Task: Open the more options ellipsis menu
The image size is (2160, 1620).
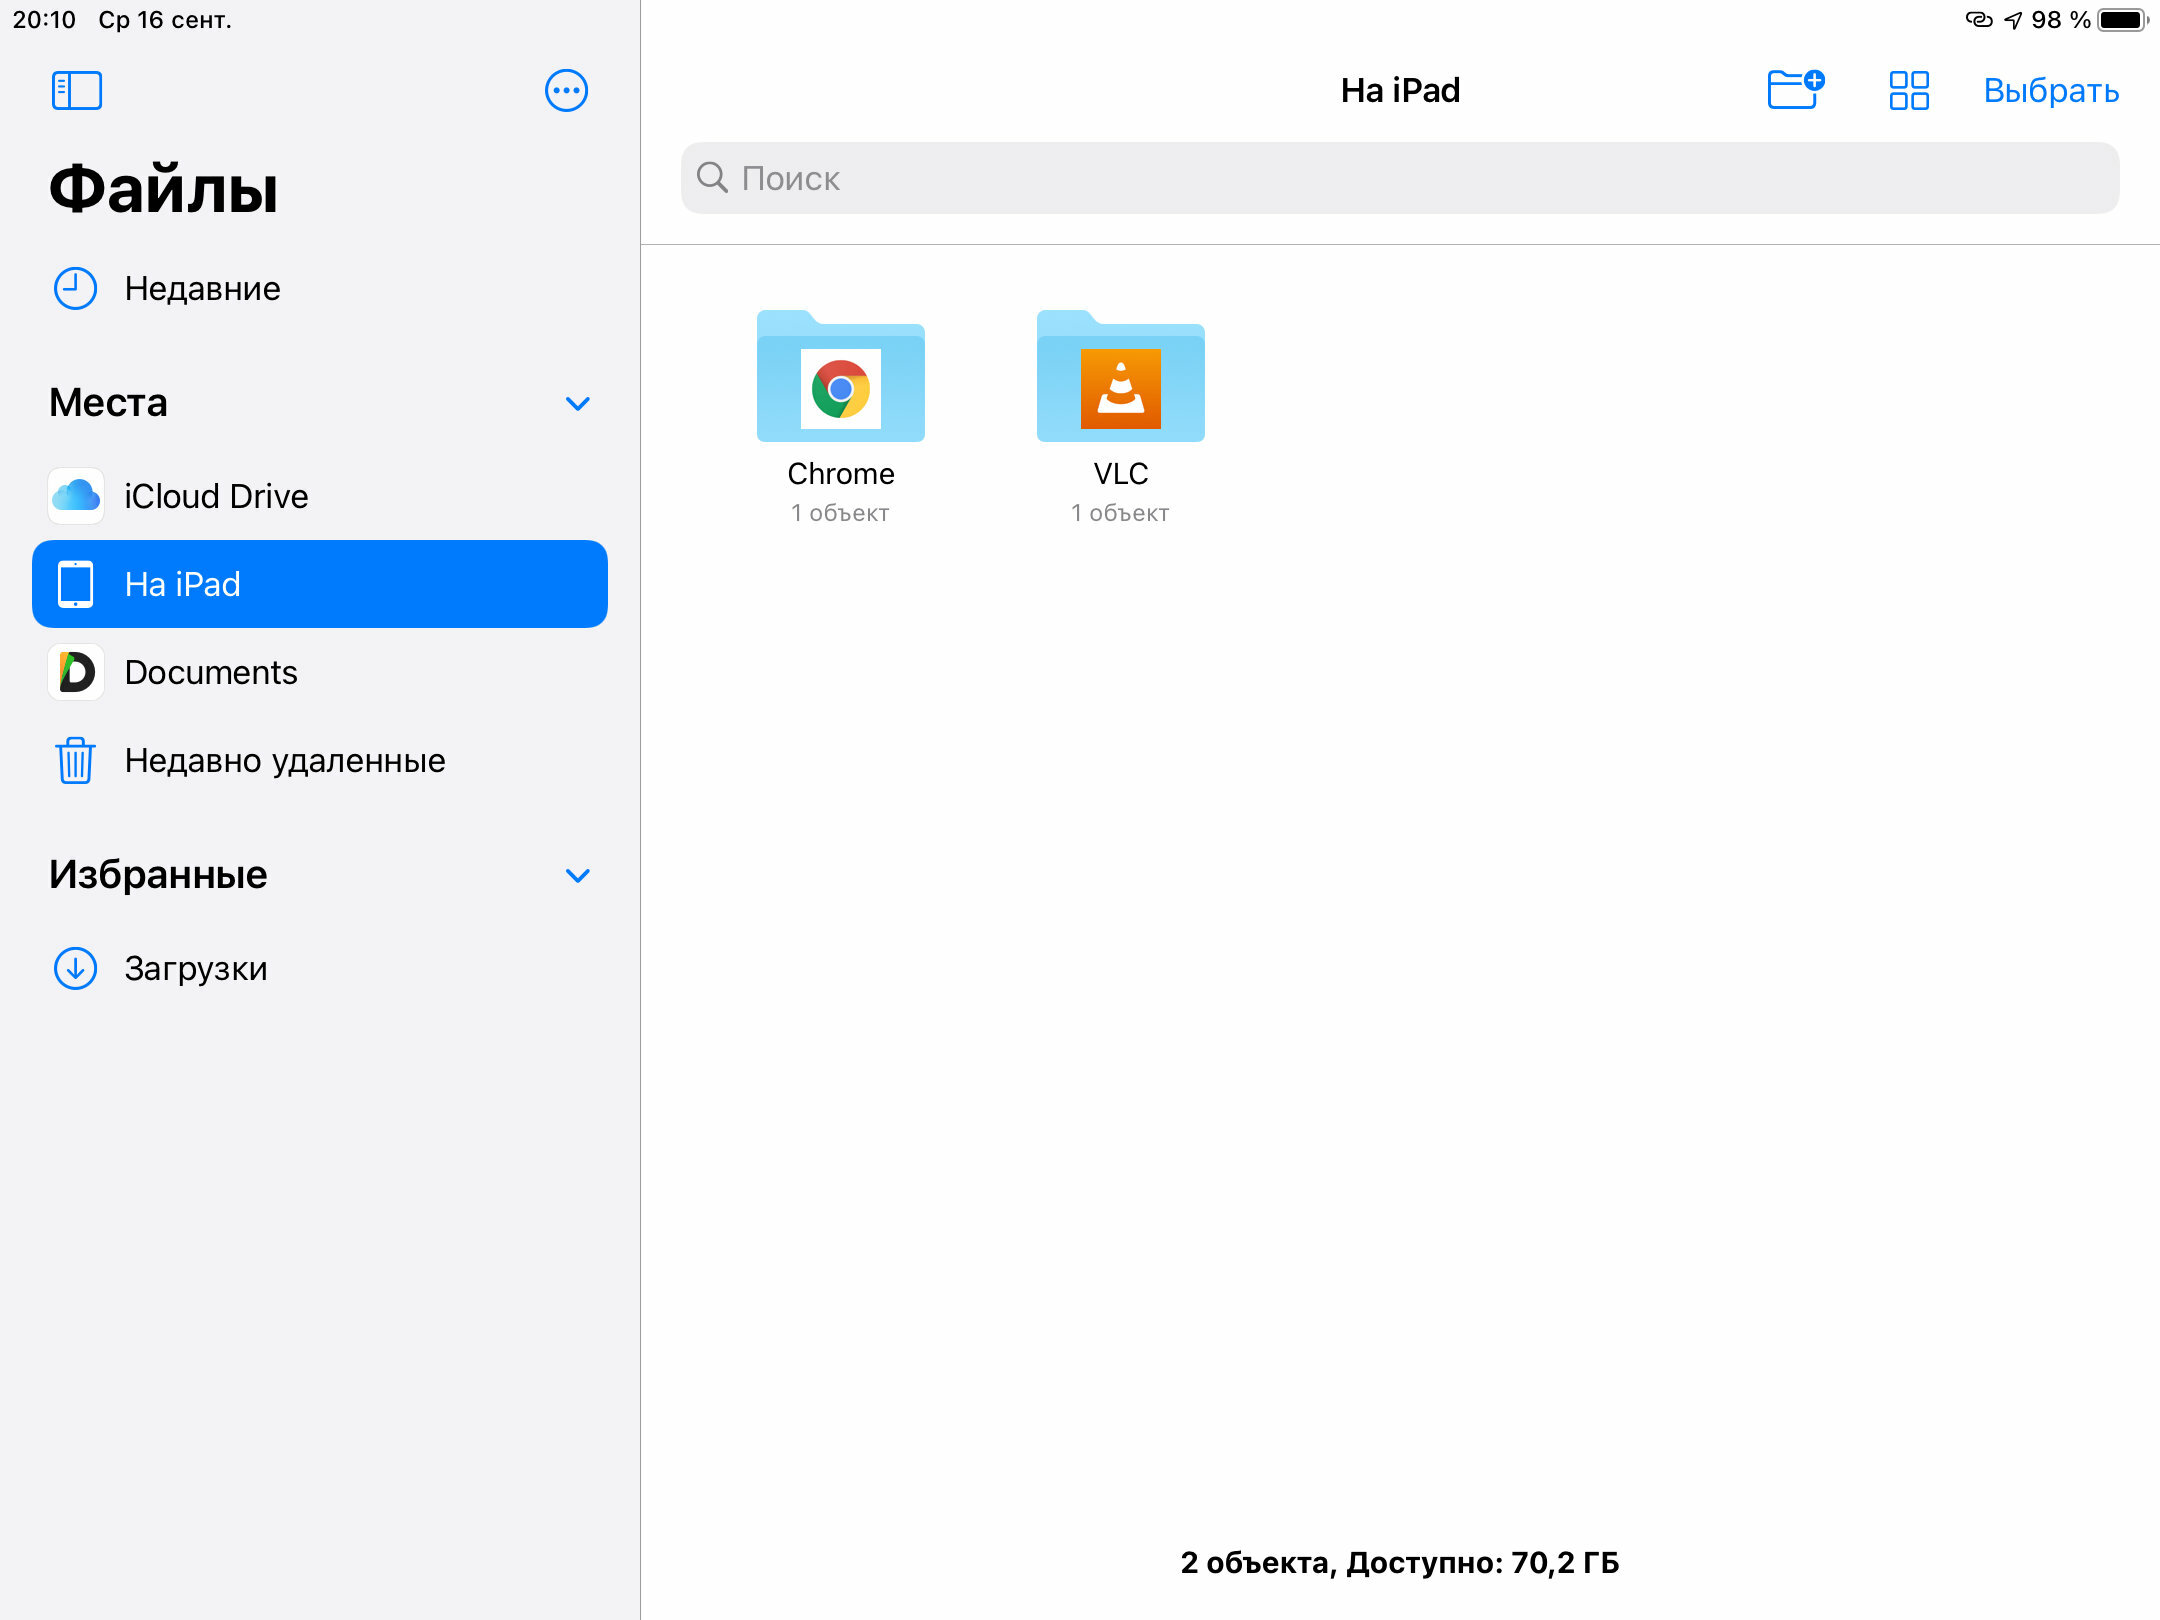Action: point(566,91)
